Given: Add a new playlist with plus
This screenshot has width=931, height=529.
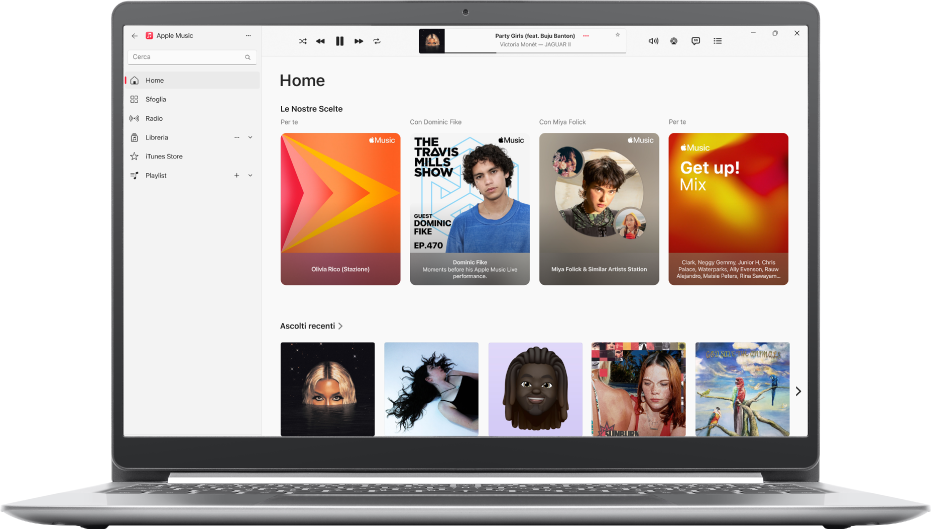Looking at the screenshot, I should click(x=236, y=175).
